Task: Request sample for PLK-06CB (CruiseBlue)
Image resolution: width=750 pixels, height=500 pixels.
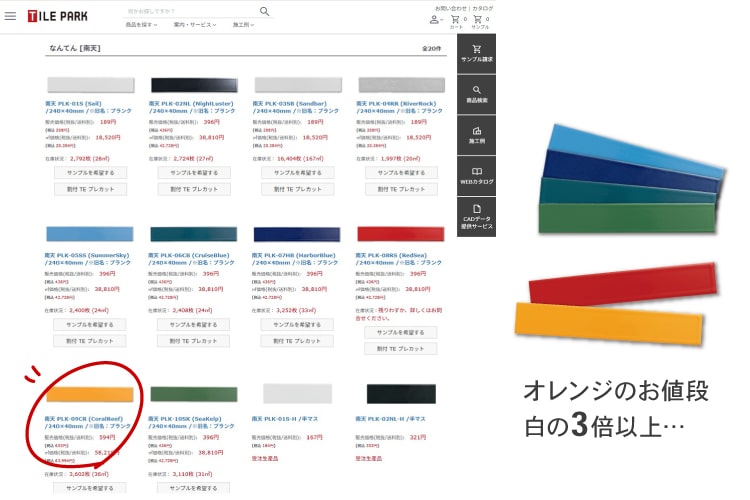Action: 193,325
